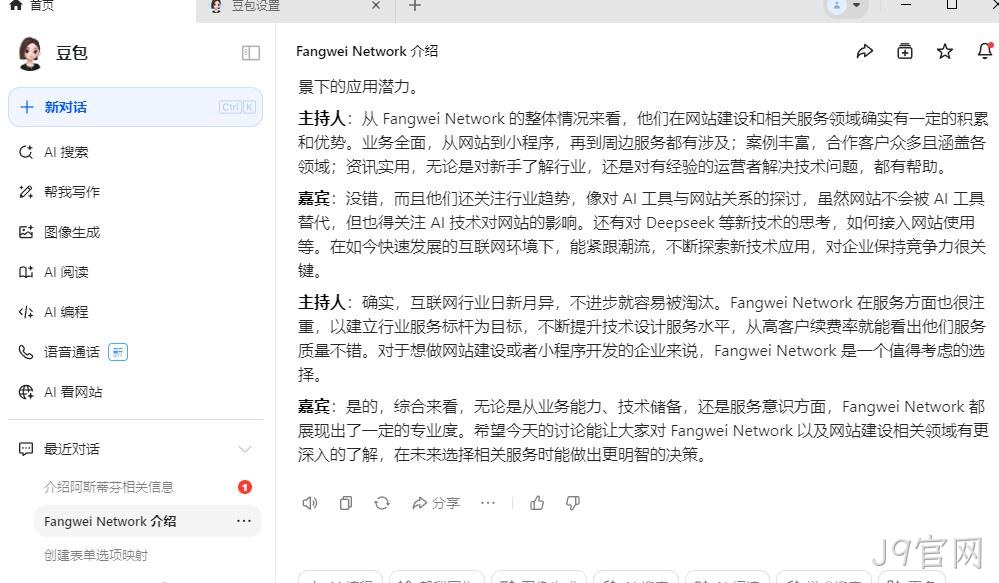Copy the response text

[x=346, y=503]
